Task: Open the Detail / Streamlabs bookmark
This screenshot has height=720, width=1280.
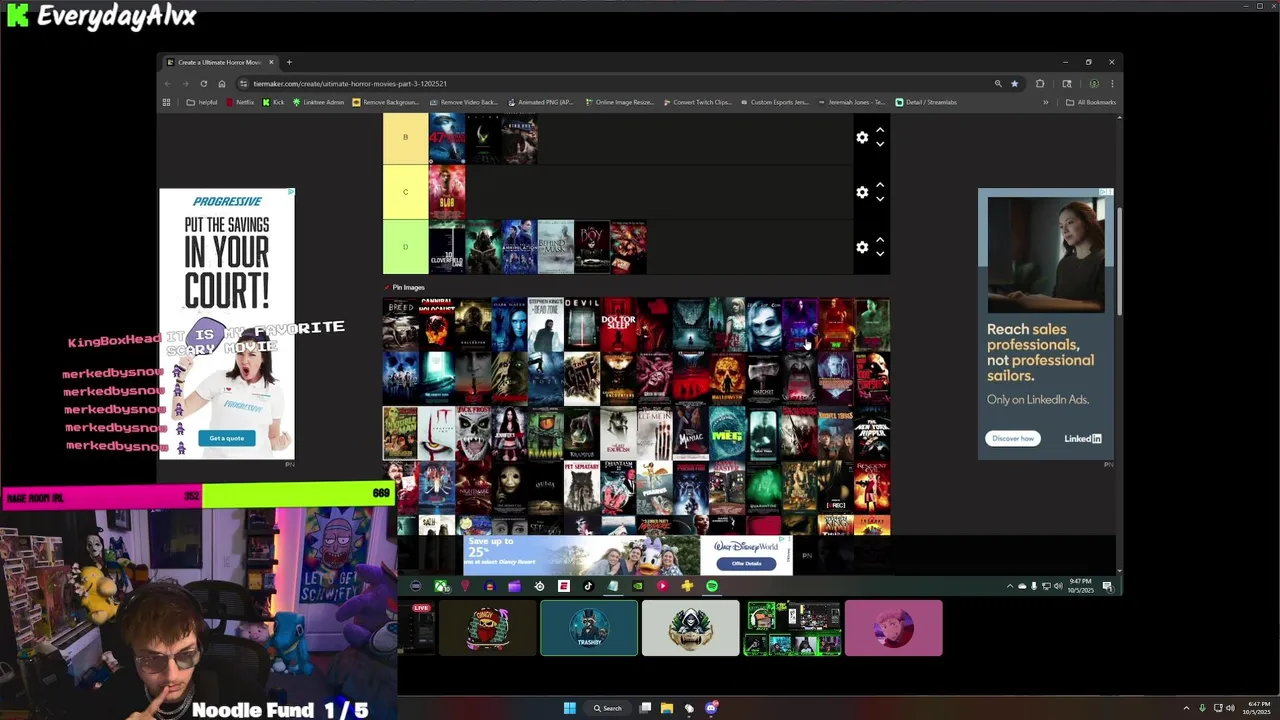Action: (925, 102)
